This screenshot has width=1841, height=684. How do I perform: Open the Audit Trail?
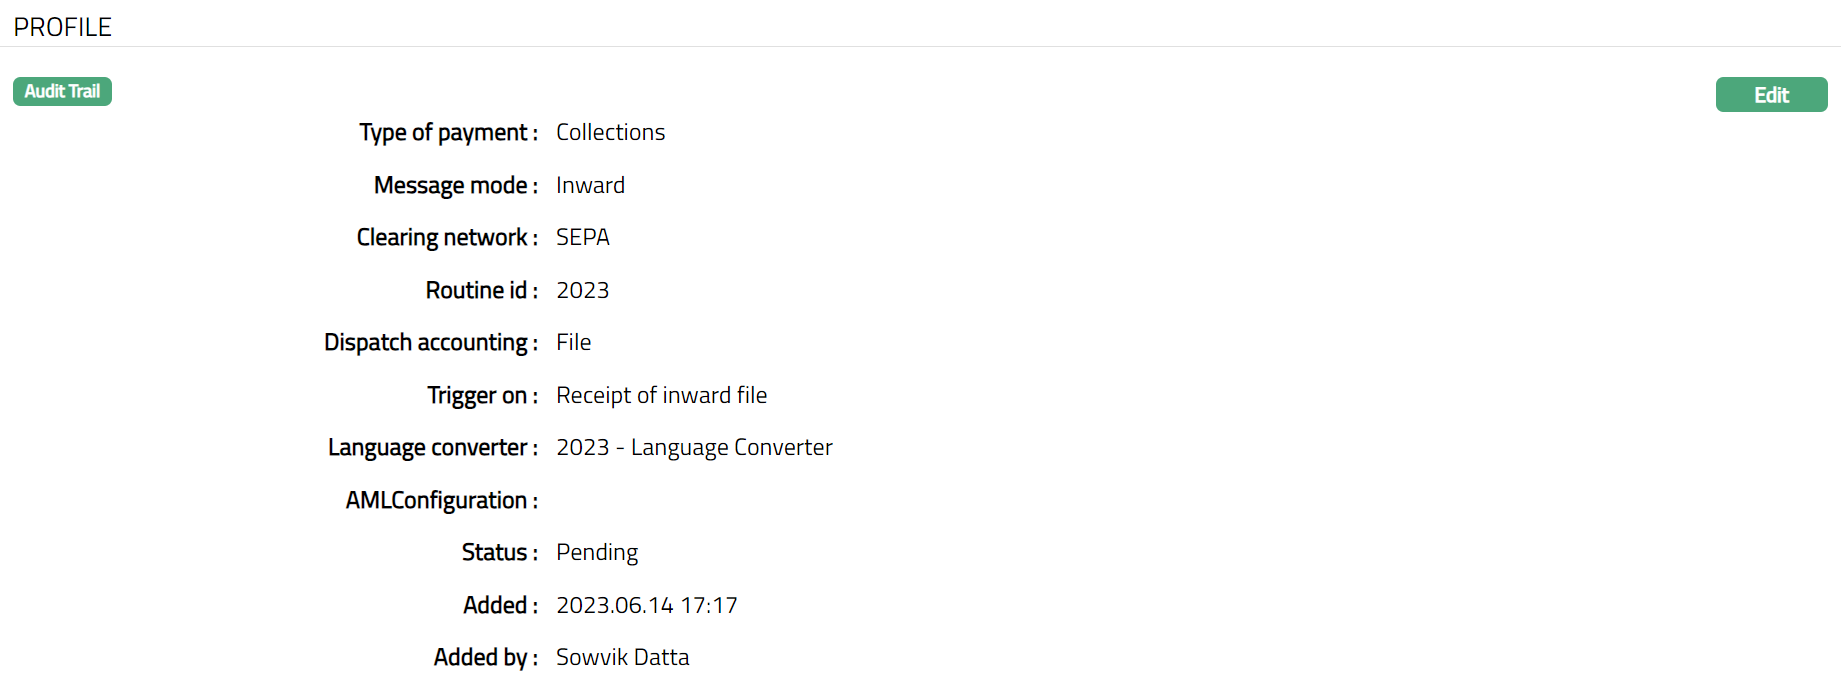pos(62,91)
